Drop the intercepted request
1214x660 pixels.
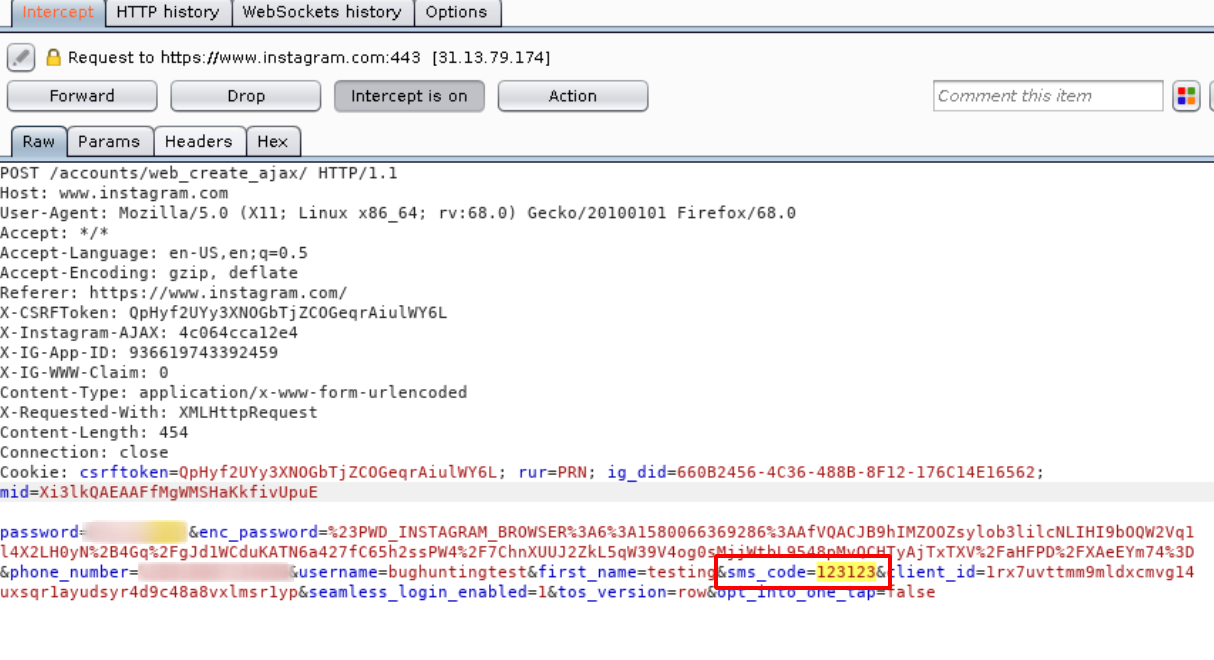pos(246,96)
